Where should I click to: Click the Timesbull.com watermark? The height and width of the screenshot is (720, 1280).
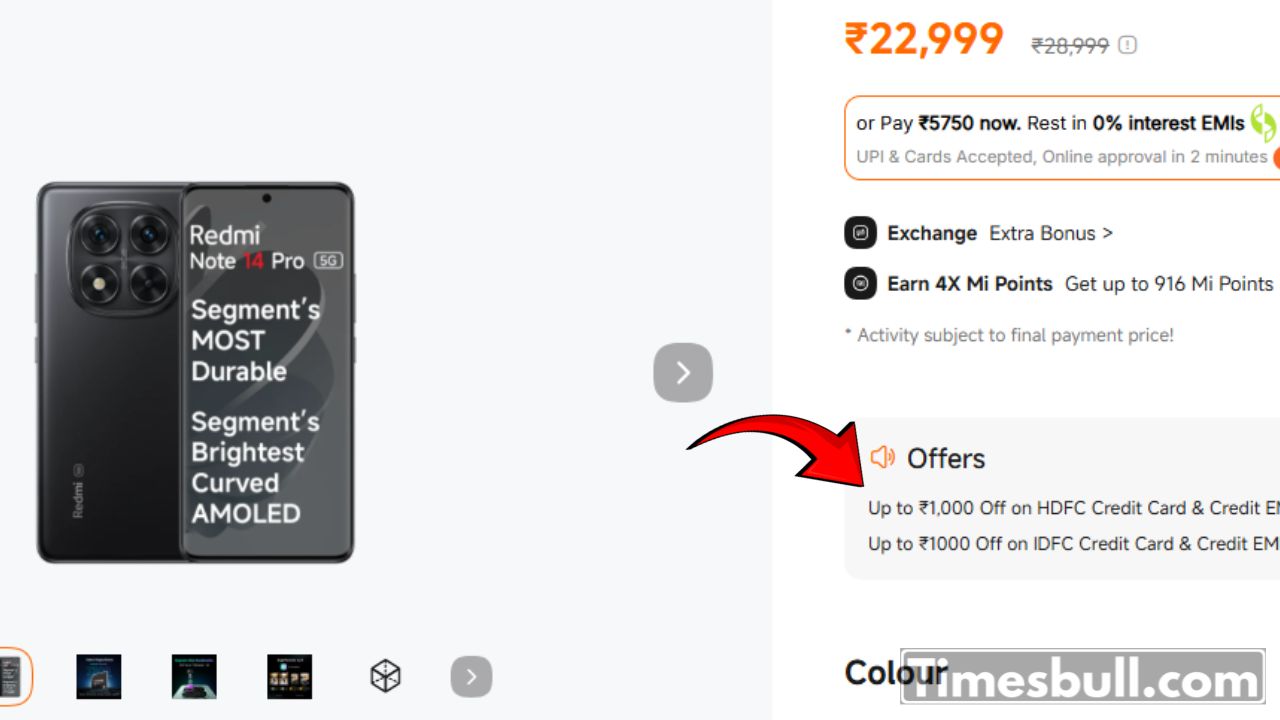[x=1082, y=681]
